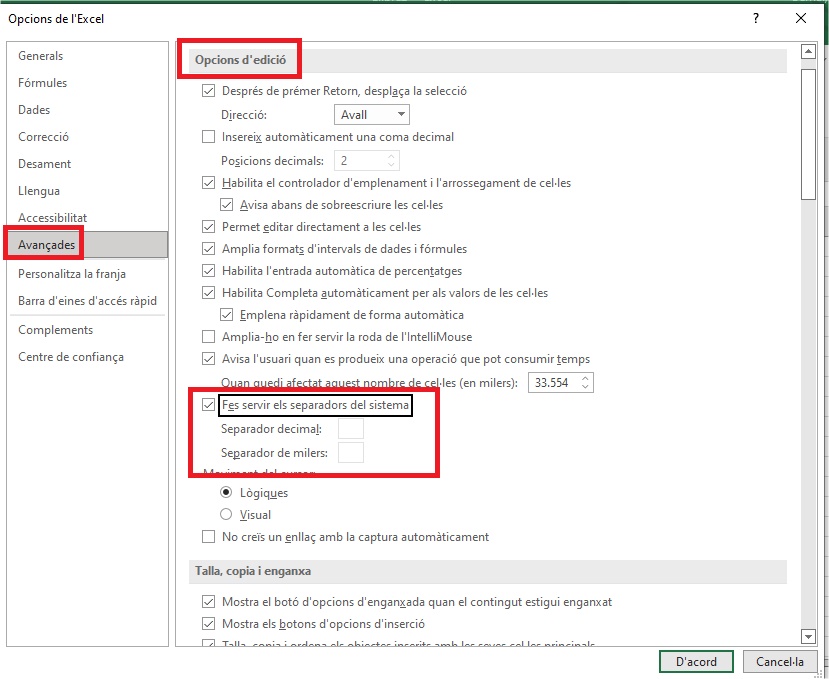
Task: Toggle 'Mostra els botons d'opcions d'inserció'
Action: click(208, 623)
